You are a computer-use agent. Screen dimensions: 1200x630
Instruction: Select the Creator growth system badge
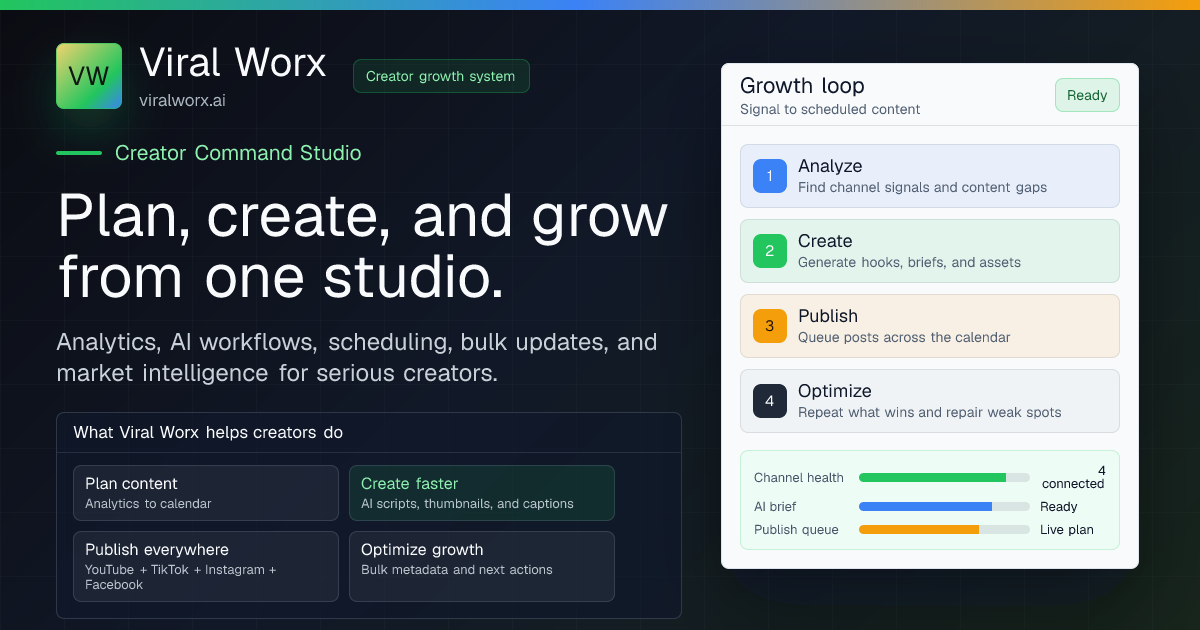pos(441,76)
